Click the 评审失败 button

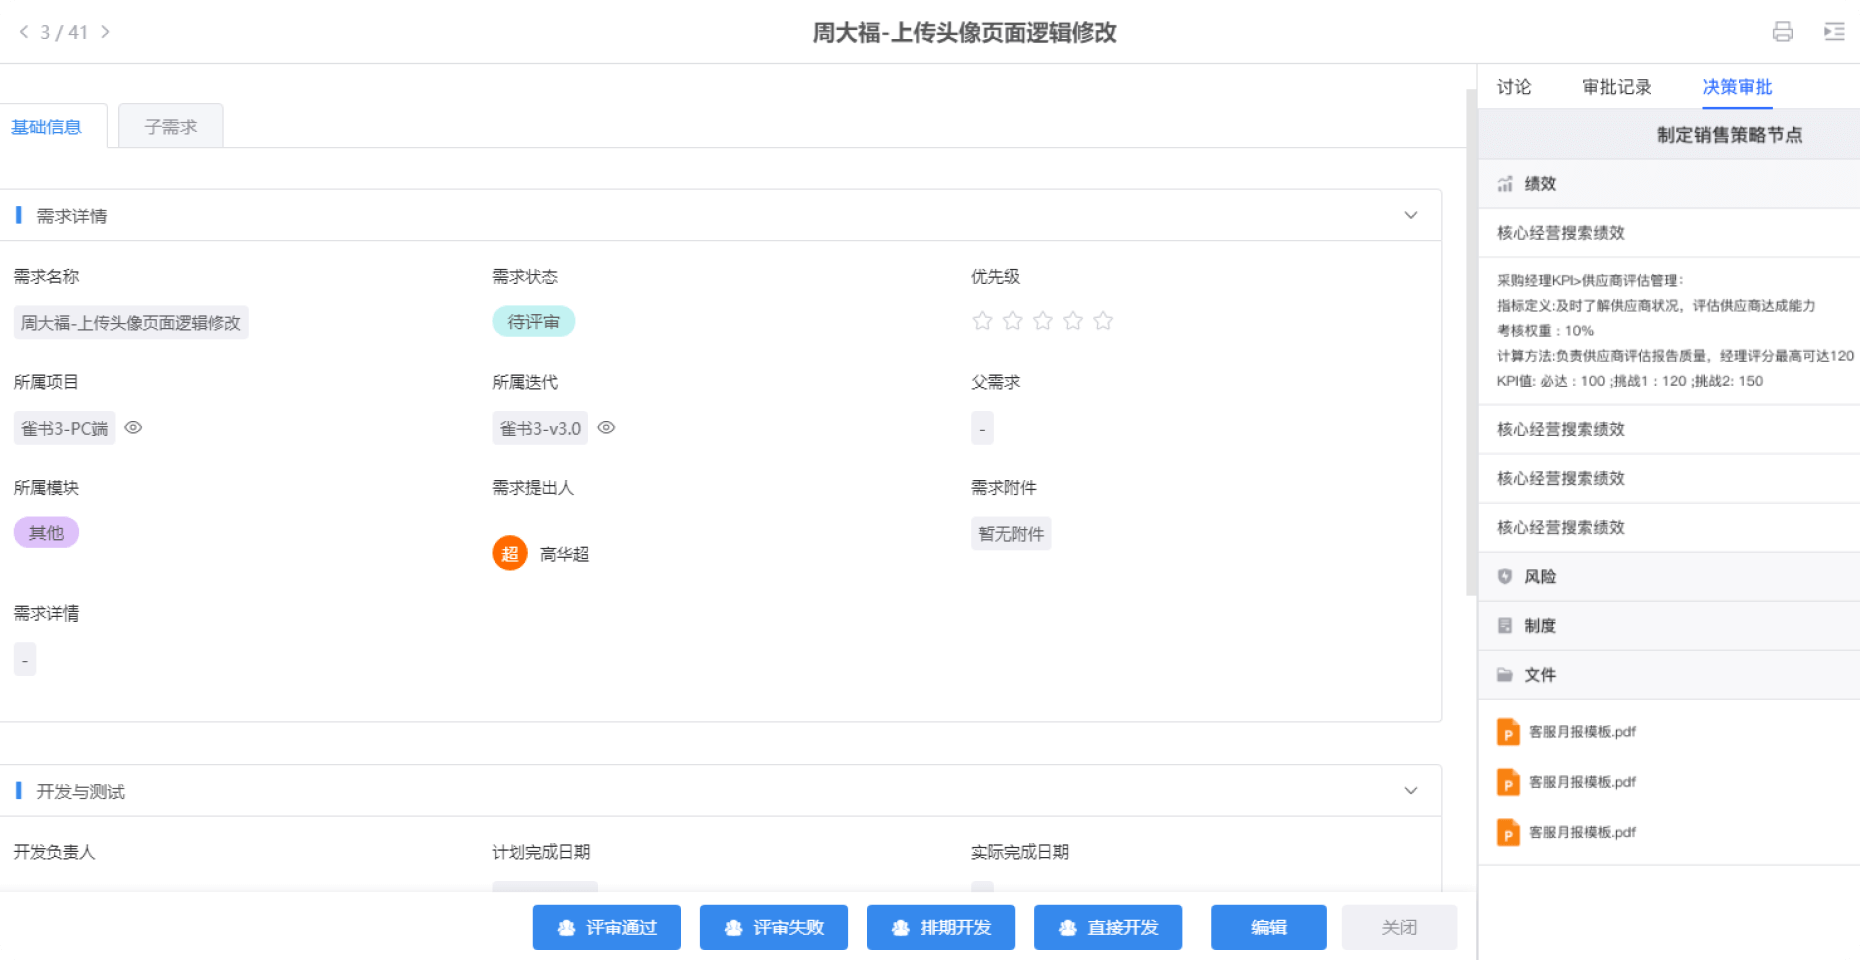(x=774, y=927)
